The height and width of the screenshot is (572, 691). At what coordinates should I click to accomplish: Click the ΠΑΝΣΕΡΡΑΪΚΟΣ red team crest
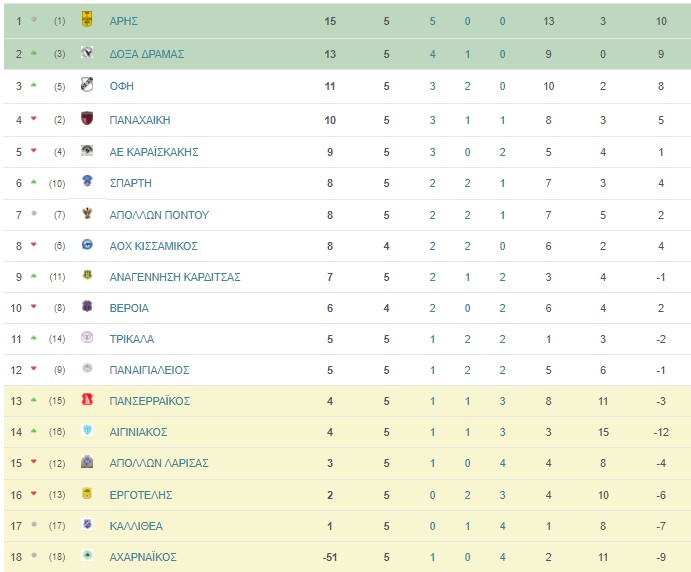[87, 399]
